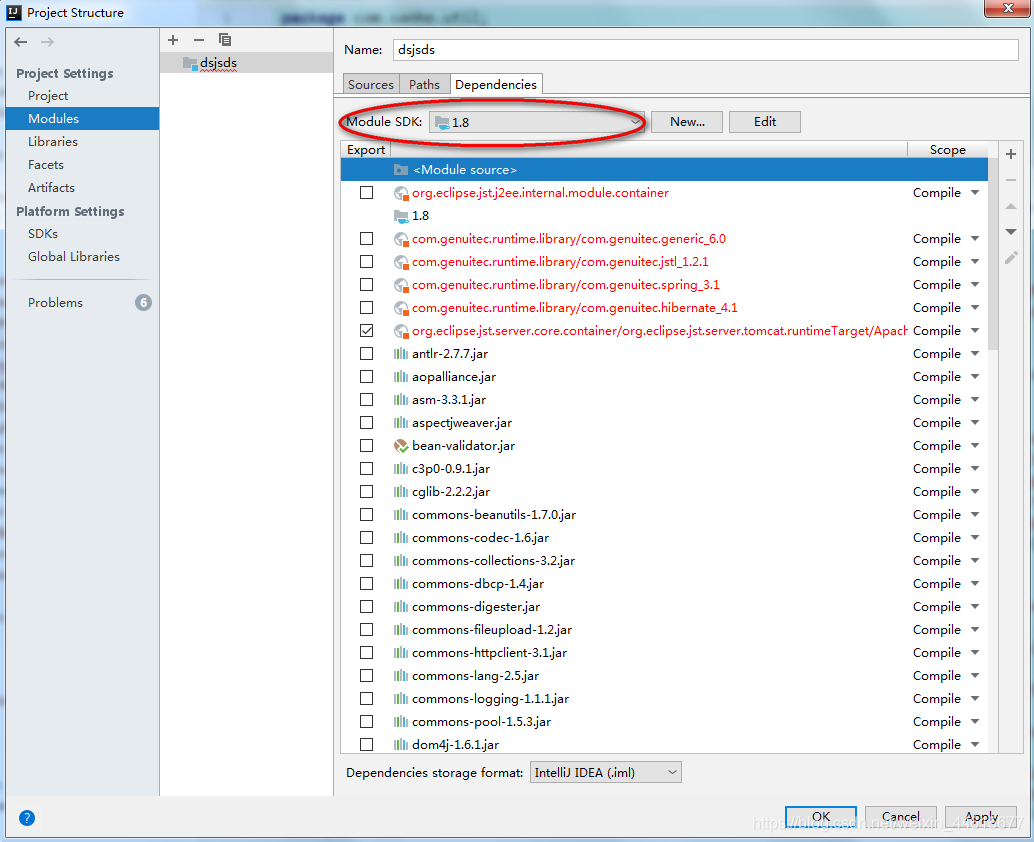
Task: Copy the selected module
Action: pyautogui.click(x=225, y=40)
